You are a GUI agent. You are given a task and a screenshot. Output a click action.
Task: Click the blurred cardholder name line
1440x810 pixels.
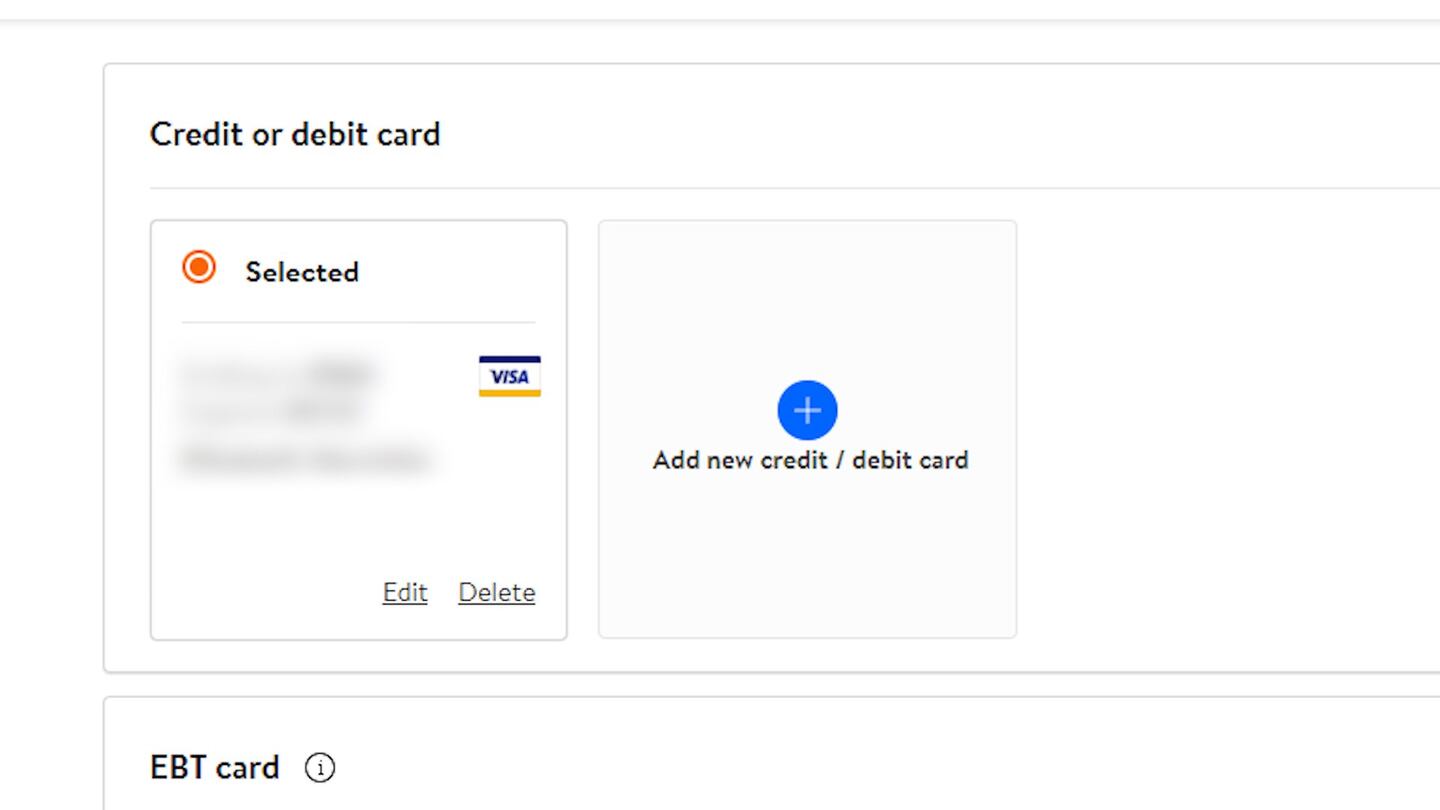(306, 460)
